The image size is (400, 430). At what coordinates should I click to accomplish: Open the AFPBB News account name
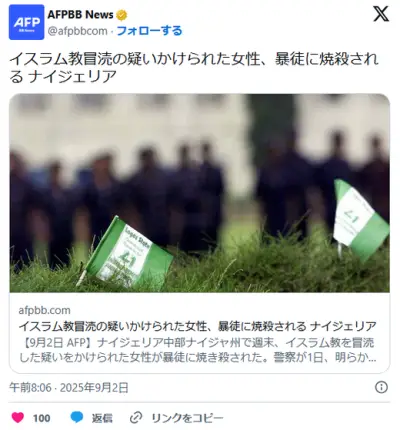pos(80,15)
